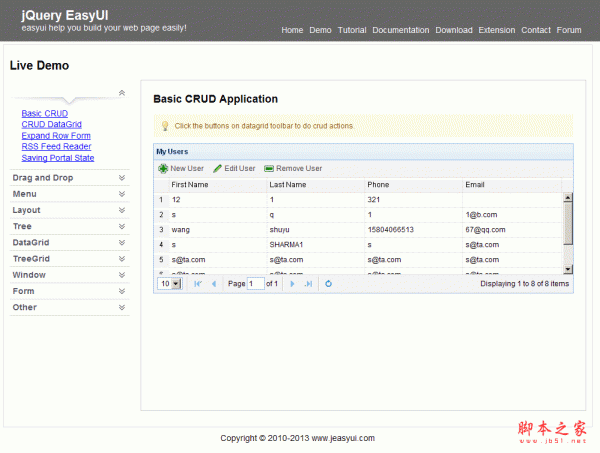Screen dimensions: 600x453
Task: Click the My Users panel title
Action: click(x=172, y=152)
